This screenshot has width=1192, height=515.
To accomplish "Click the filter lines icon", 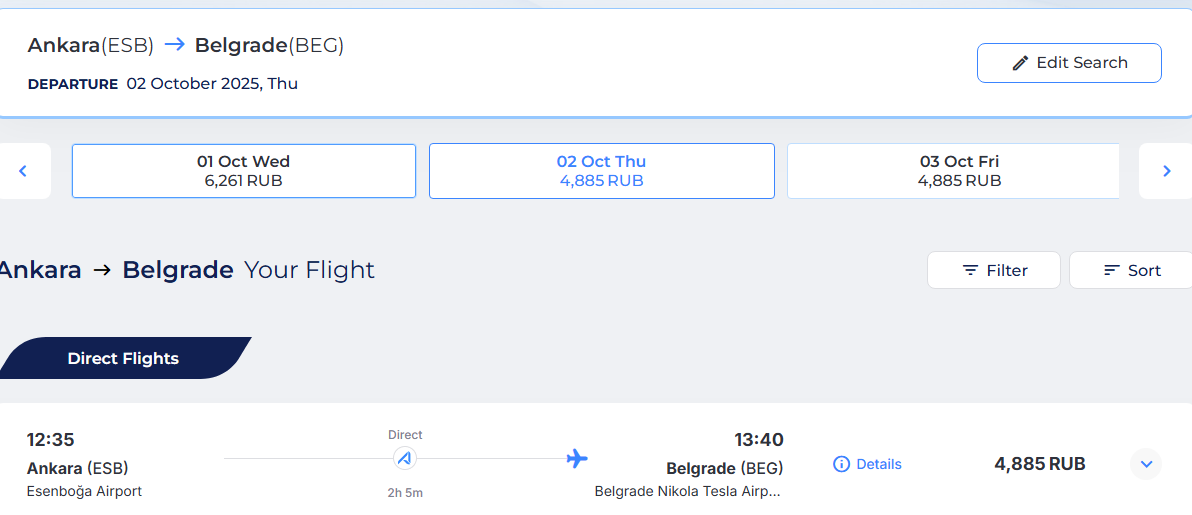I will click(x=970, y=270).
